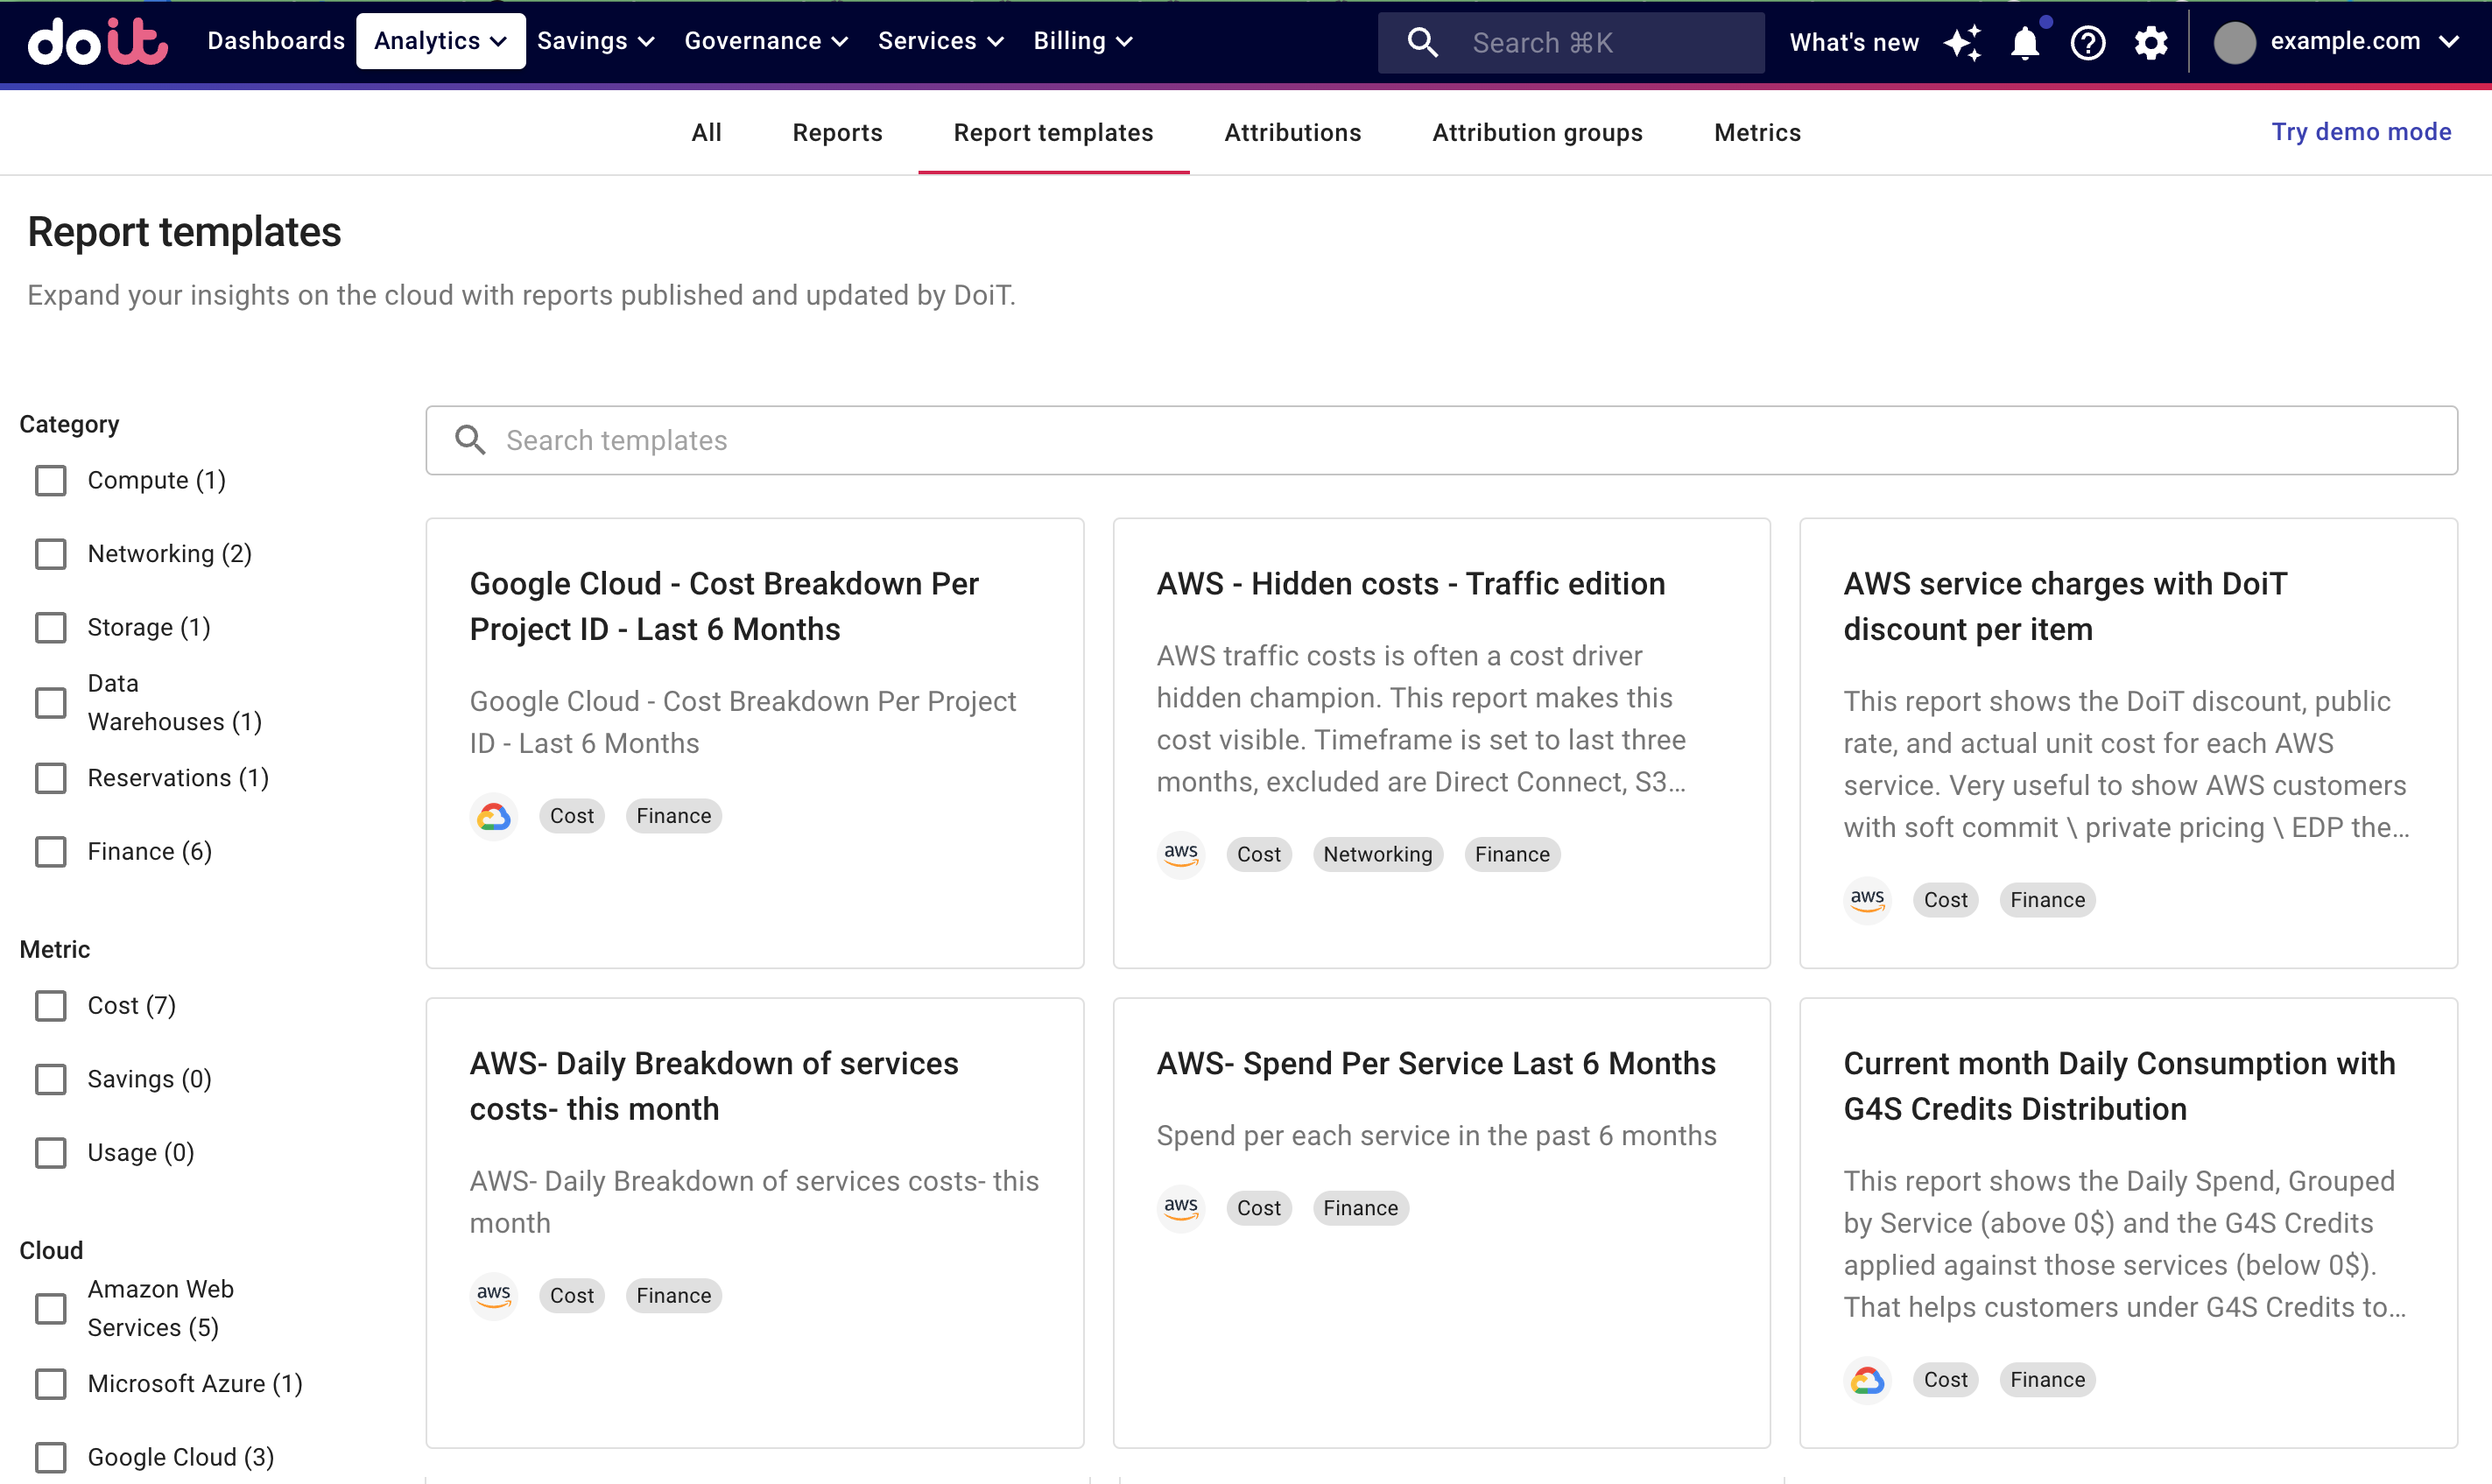Check the Savings metric filter

(51, 1079)
